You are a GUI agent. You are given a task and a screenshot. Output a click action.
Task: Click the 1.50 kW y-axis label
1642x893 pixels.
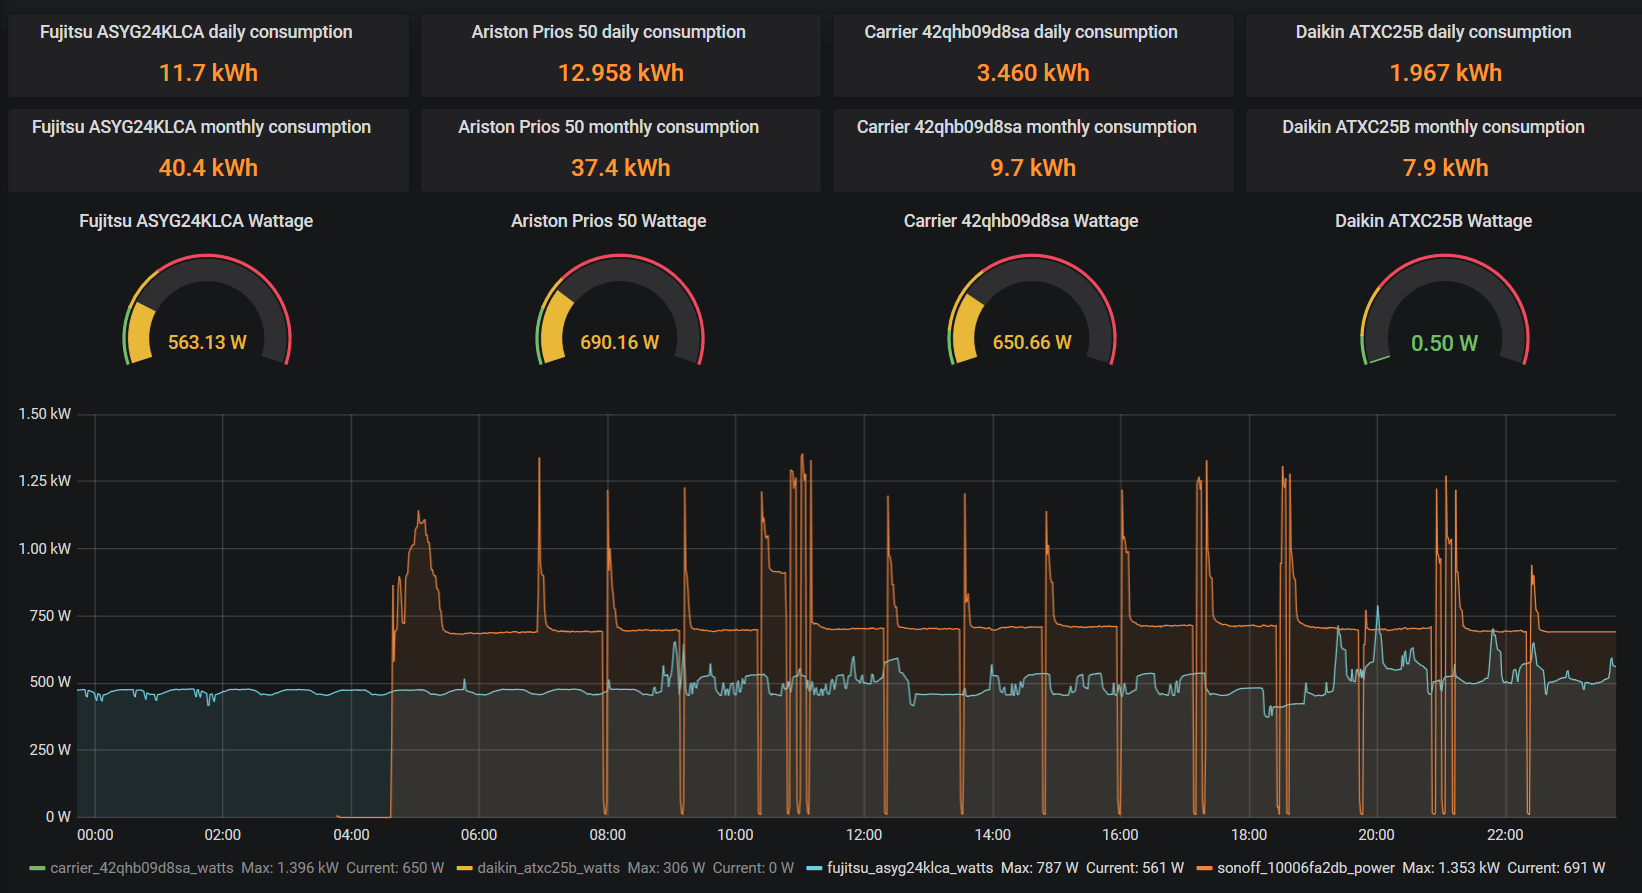(x=45, y=414)
